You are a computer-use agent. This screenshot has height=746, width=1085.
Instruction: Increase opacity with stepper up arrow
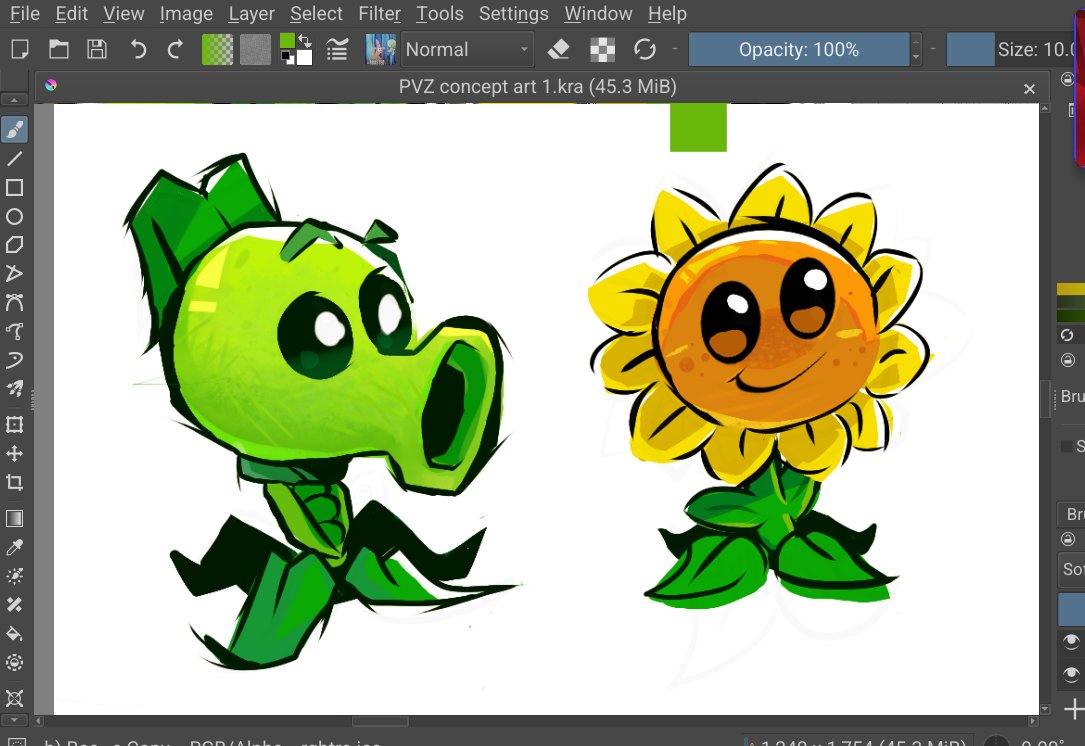(x=916, y=41)
